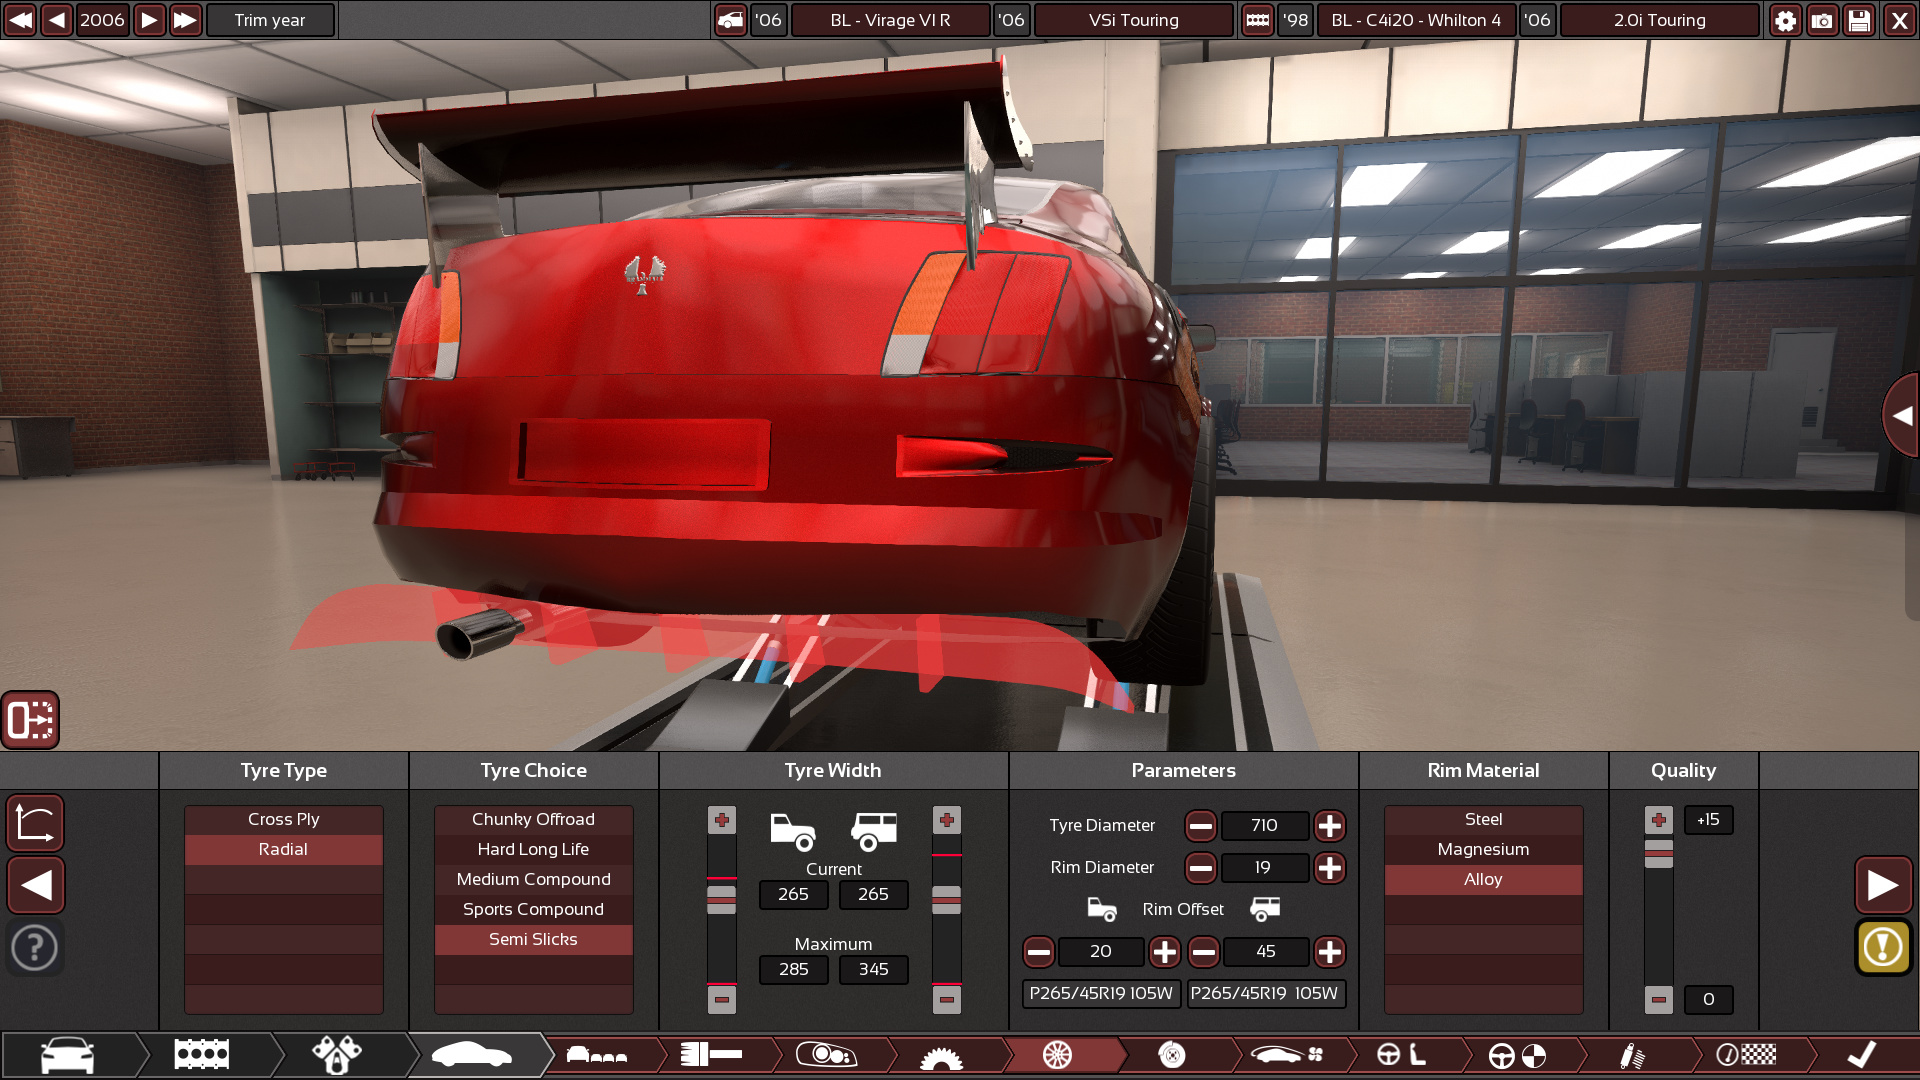The width and height of the screenshot is (1920, 1080).
Task: Expand the right side collapse arrow
Action: pos(1901,416)
